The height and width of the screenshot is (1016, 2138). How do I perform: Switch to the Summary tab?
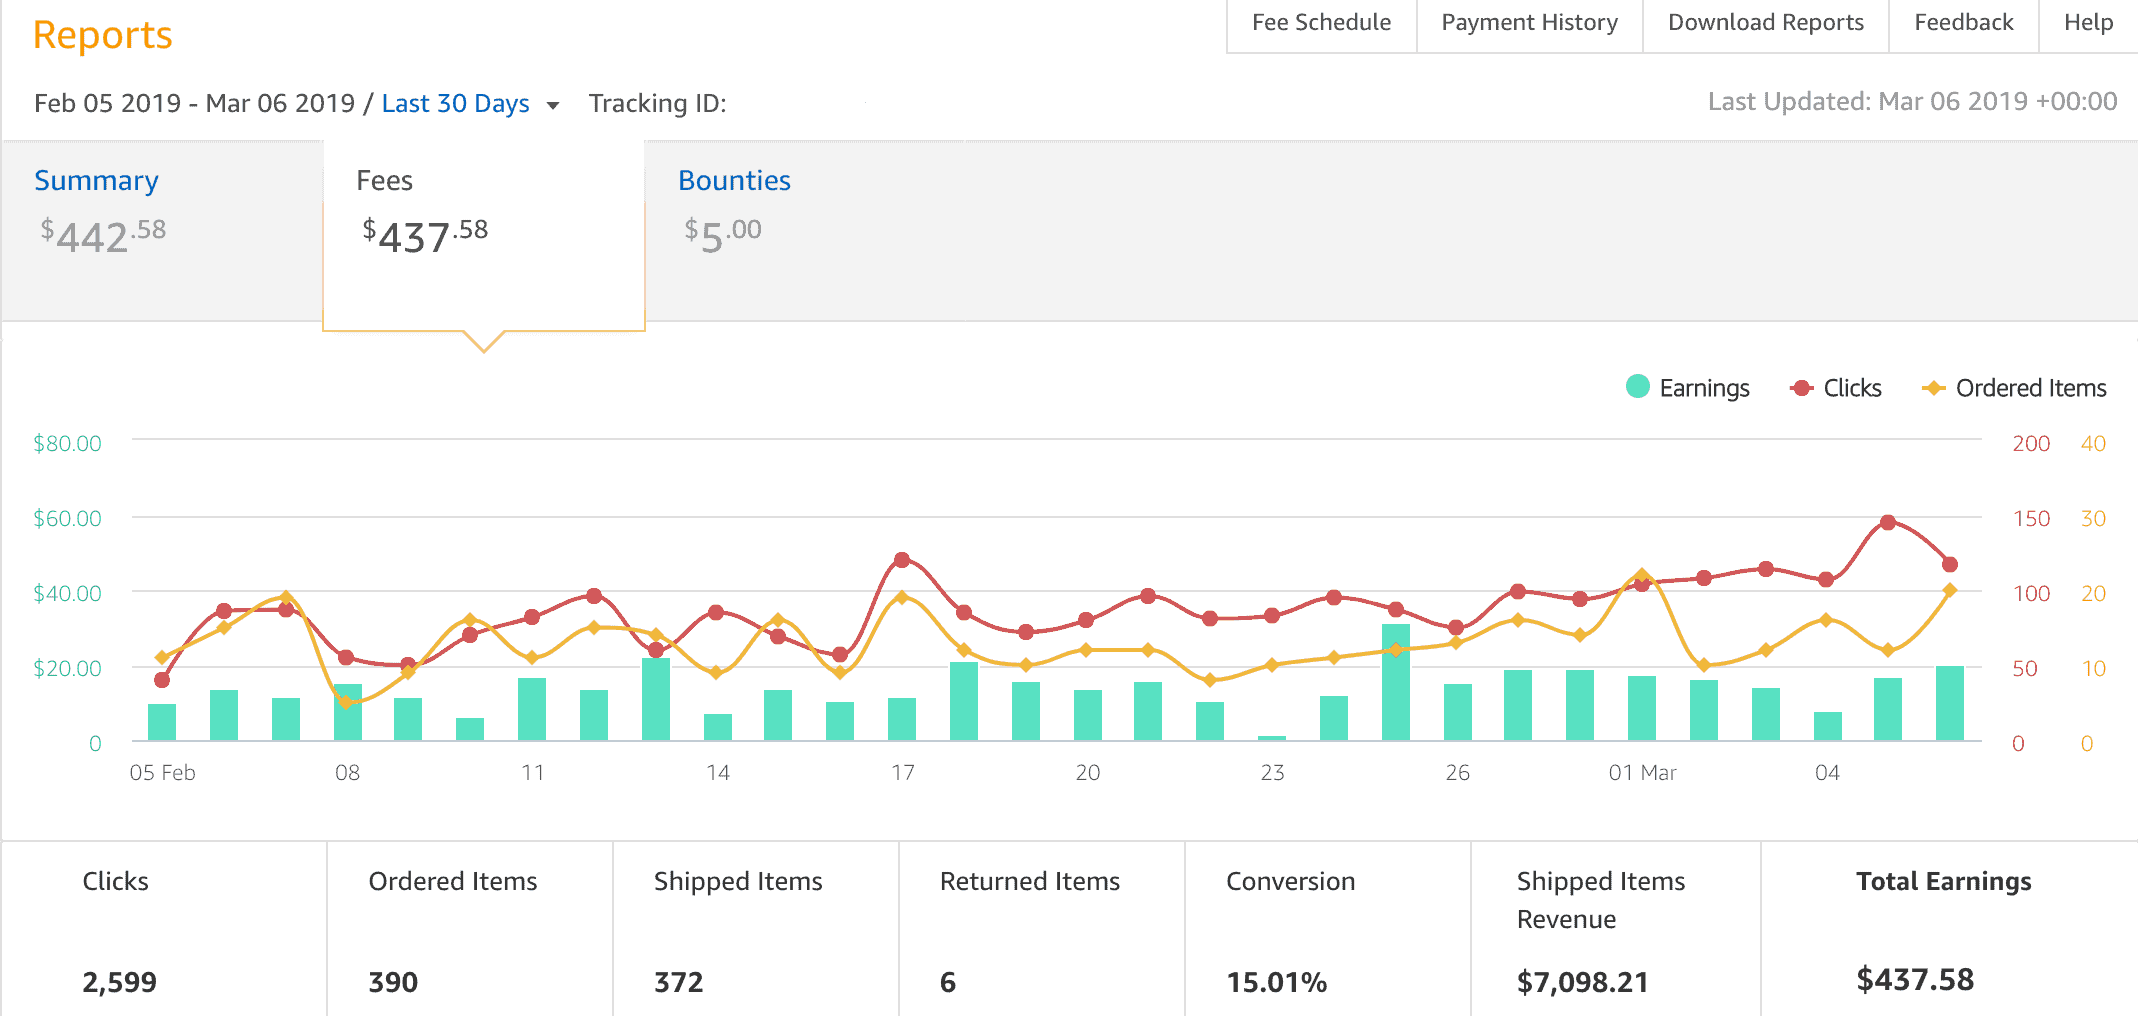[96, 181]
